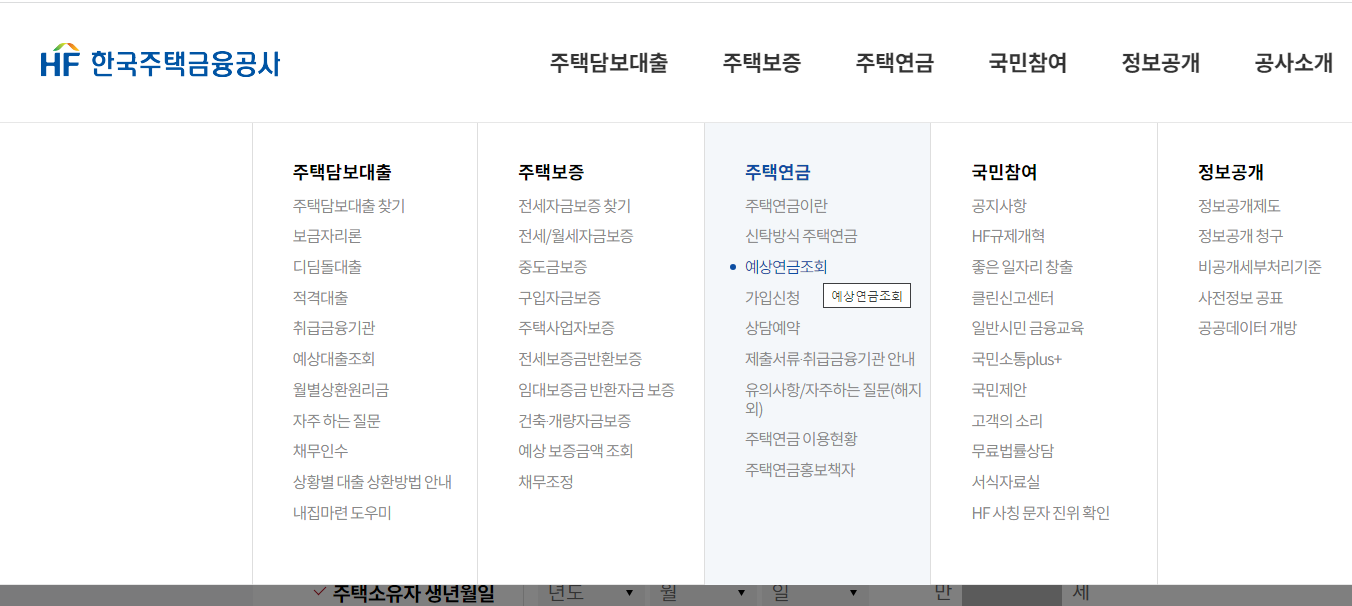Select the 국민참여 column heading
The height and width of the screenshot is (606, 1352).
click(x=1004, y=172)
